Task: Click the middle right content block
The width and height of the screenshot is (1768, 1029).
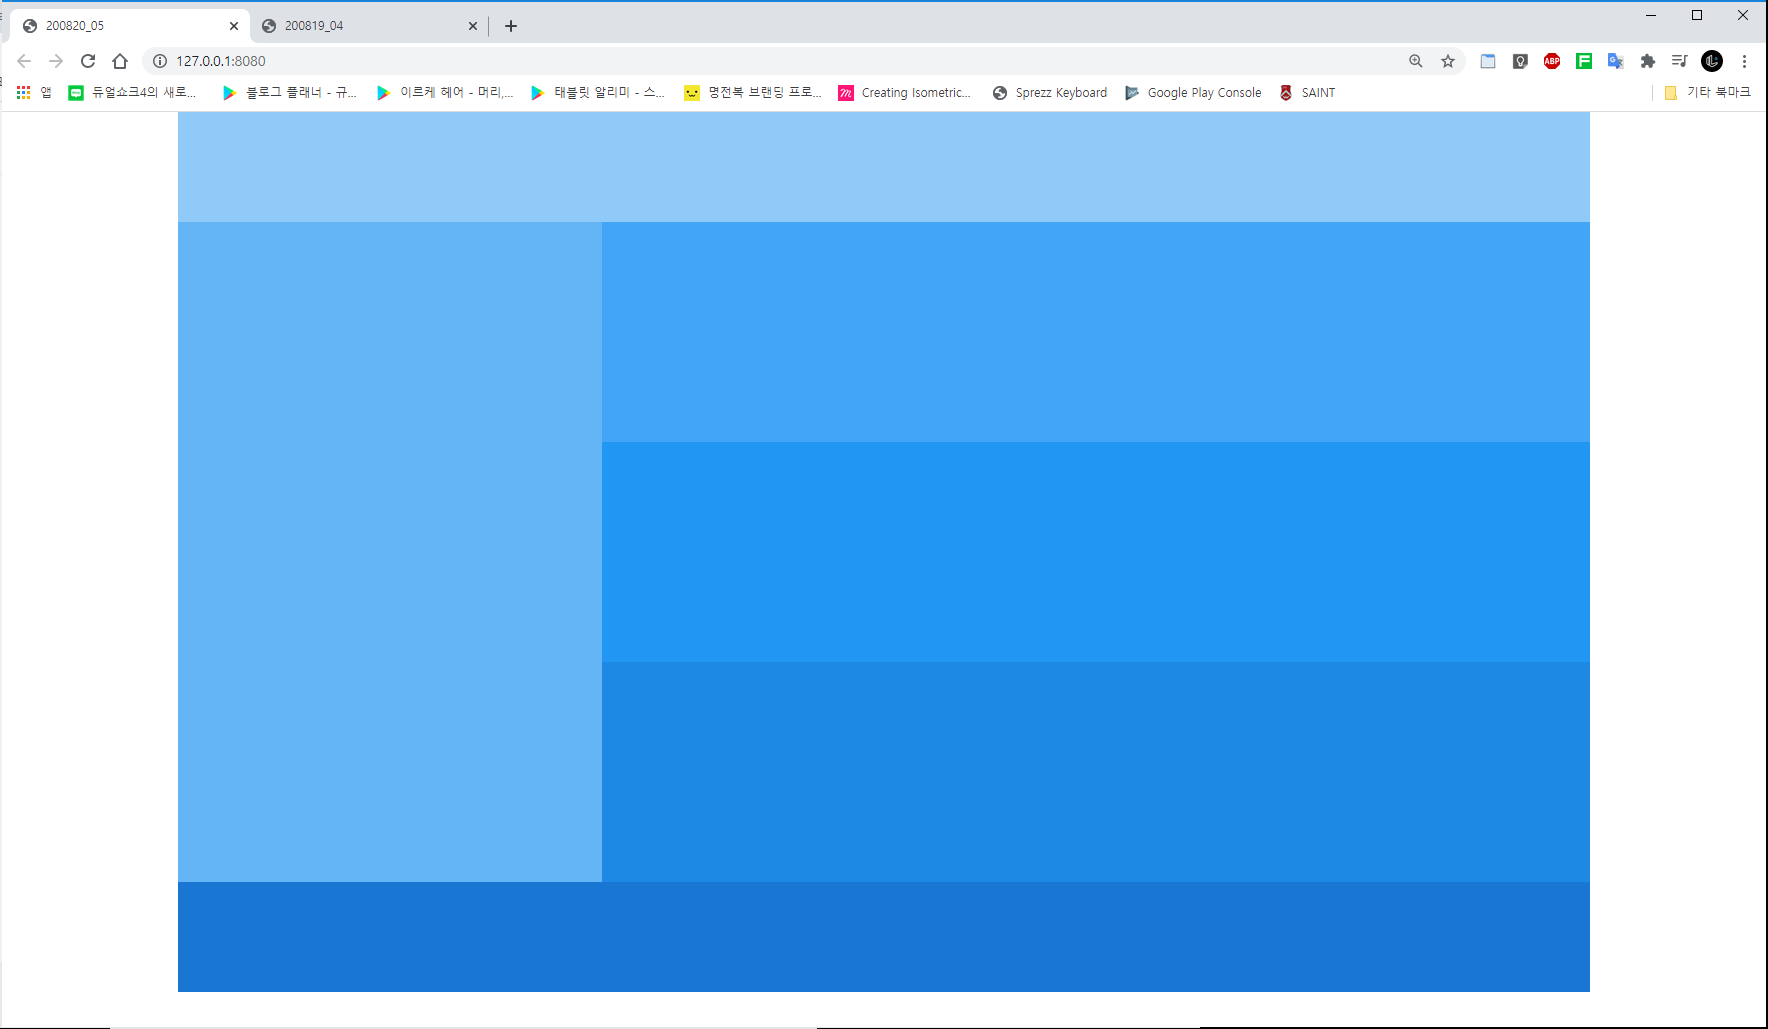Action: 1096,552
